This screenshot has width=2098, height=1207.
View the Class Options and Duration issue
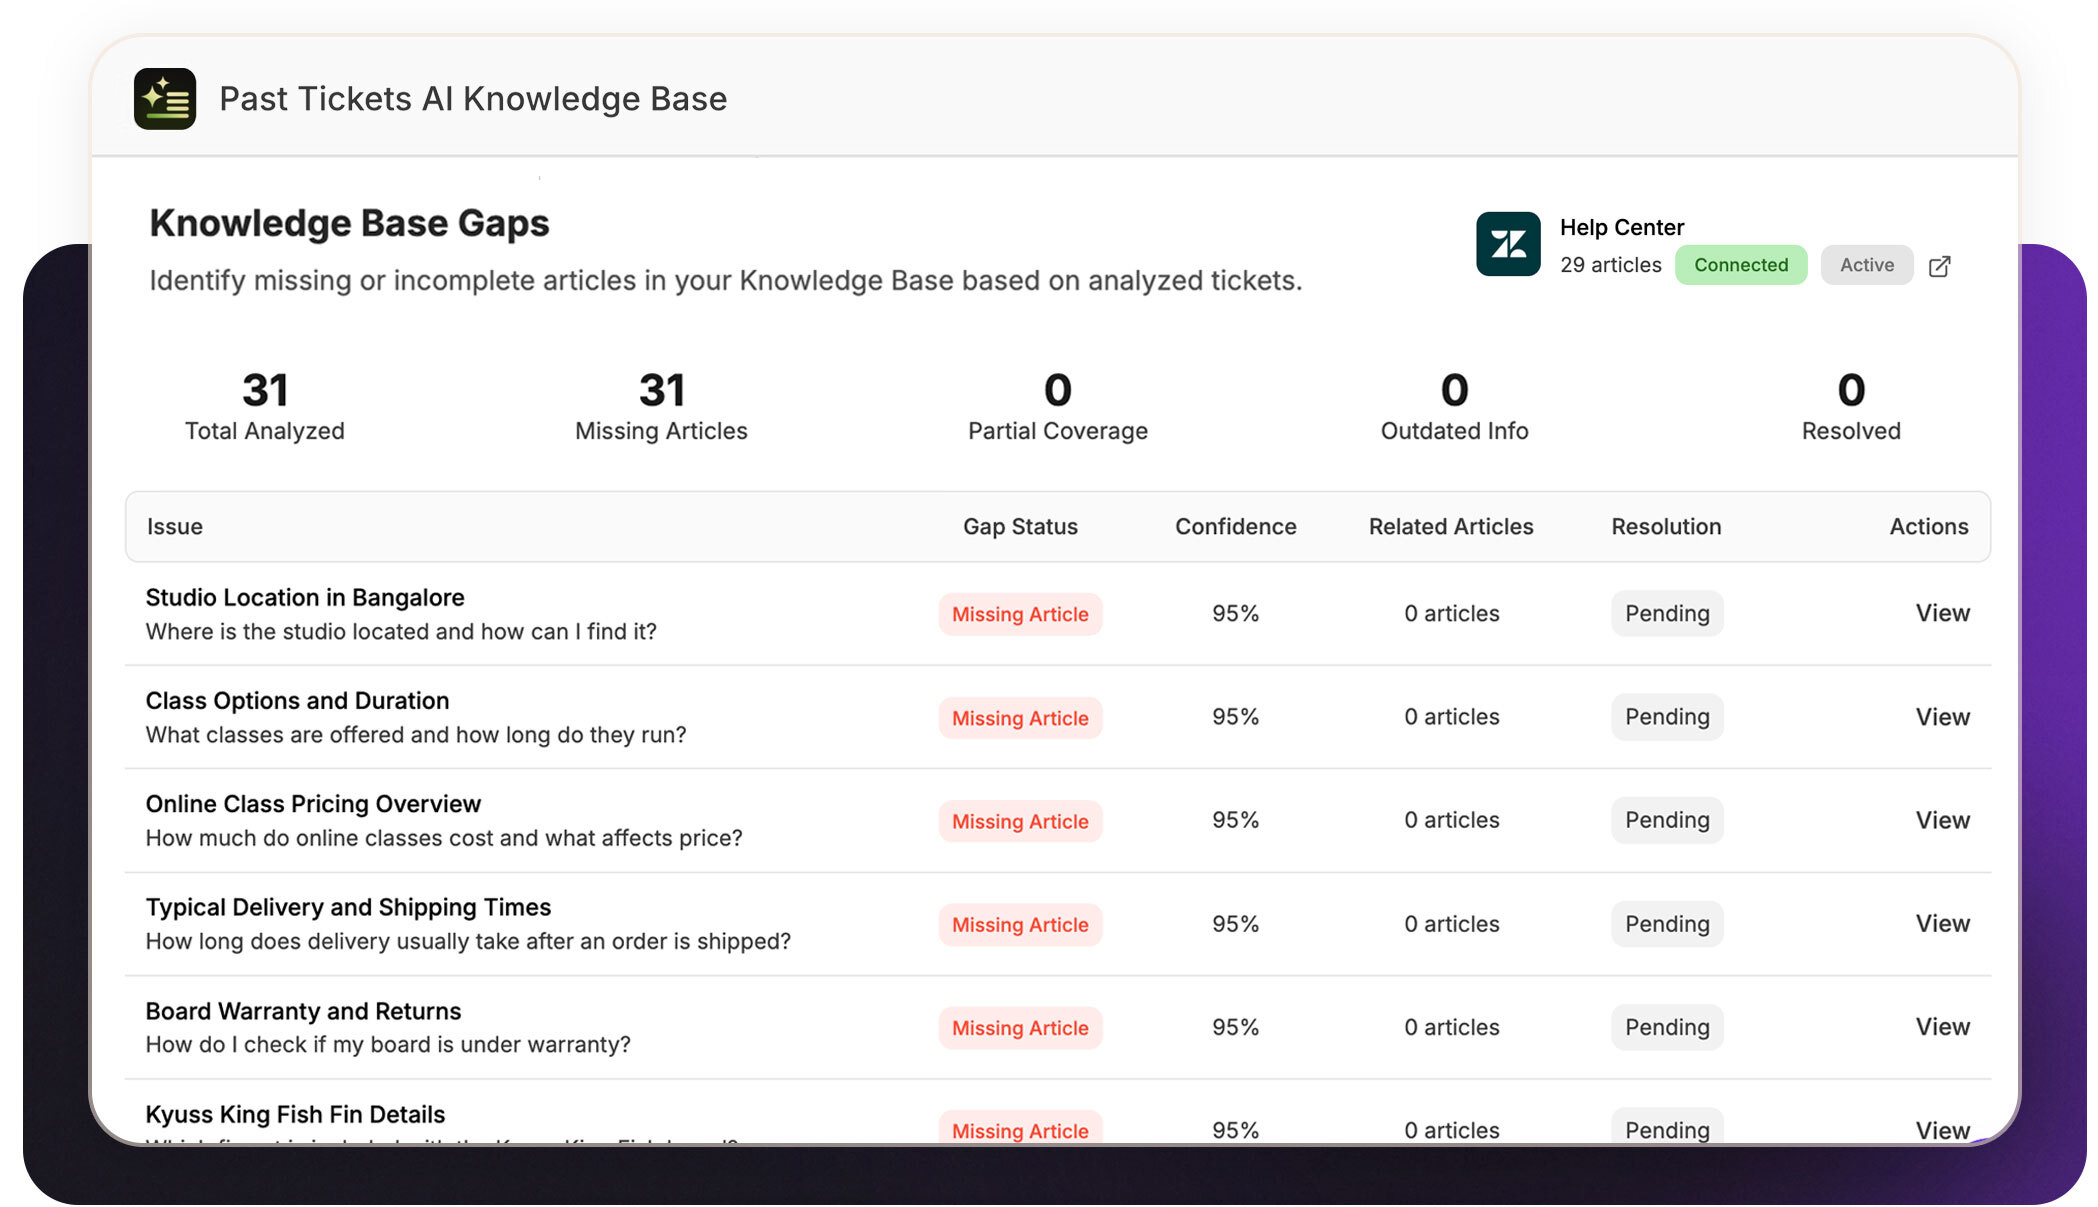pos(1941,717)
